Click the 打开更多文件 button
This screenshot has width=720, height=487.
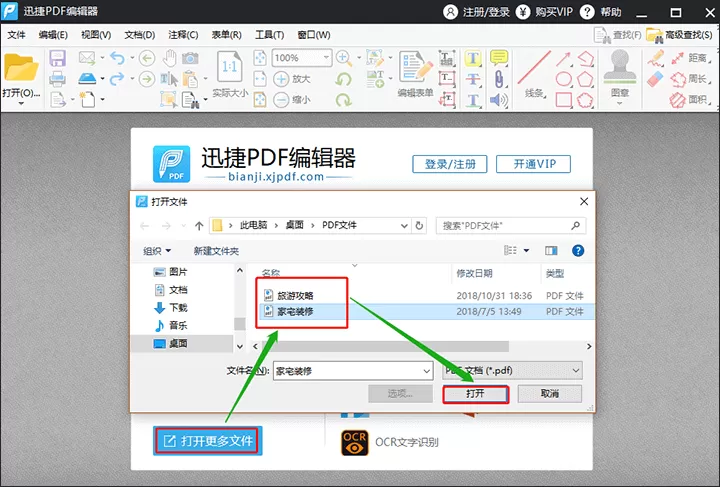[x=208, y=441]
